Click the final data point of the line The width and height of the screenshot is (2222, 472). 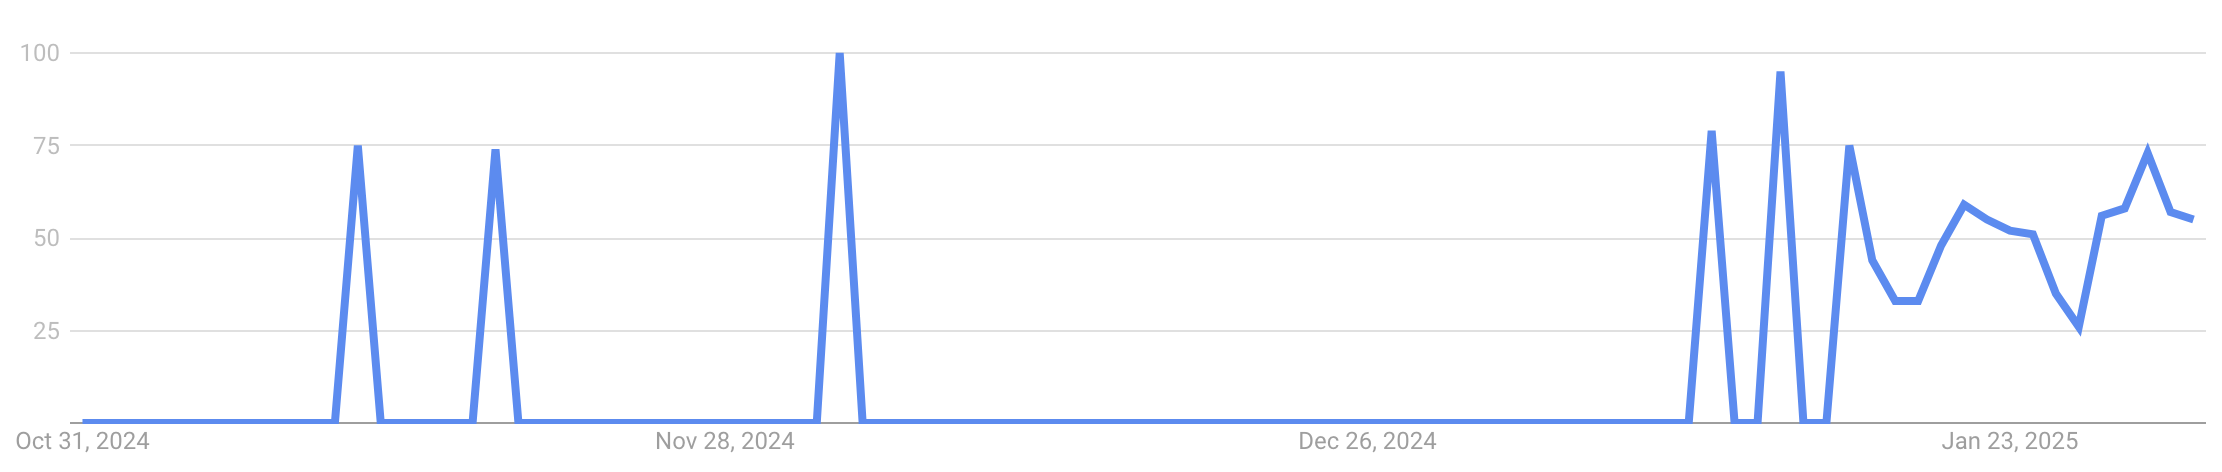coord(2192,219)
